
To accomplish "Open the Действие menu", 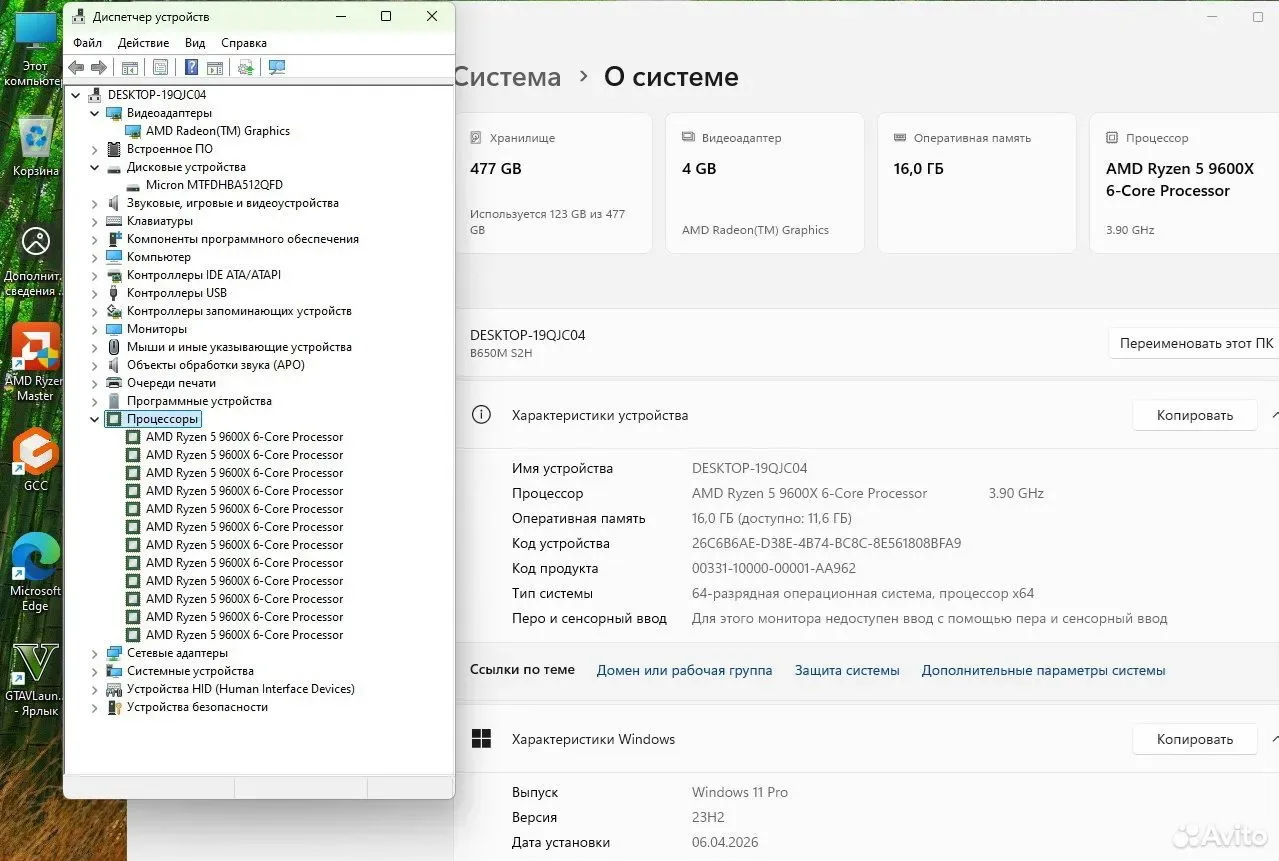I will click(x=143, y=43).
